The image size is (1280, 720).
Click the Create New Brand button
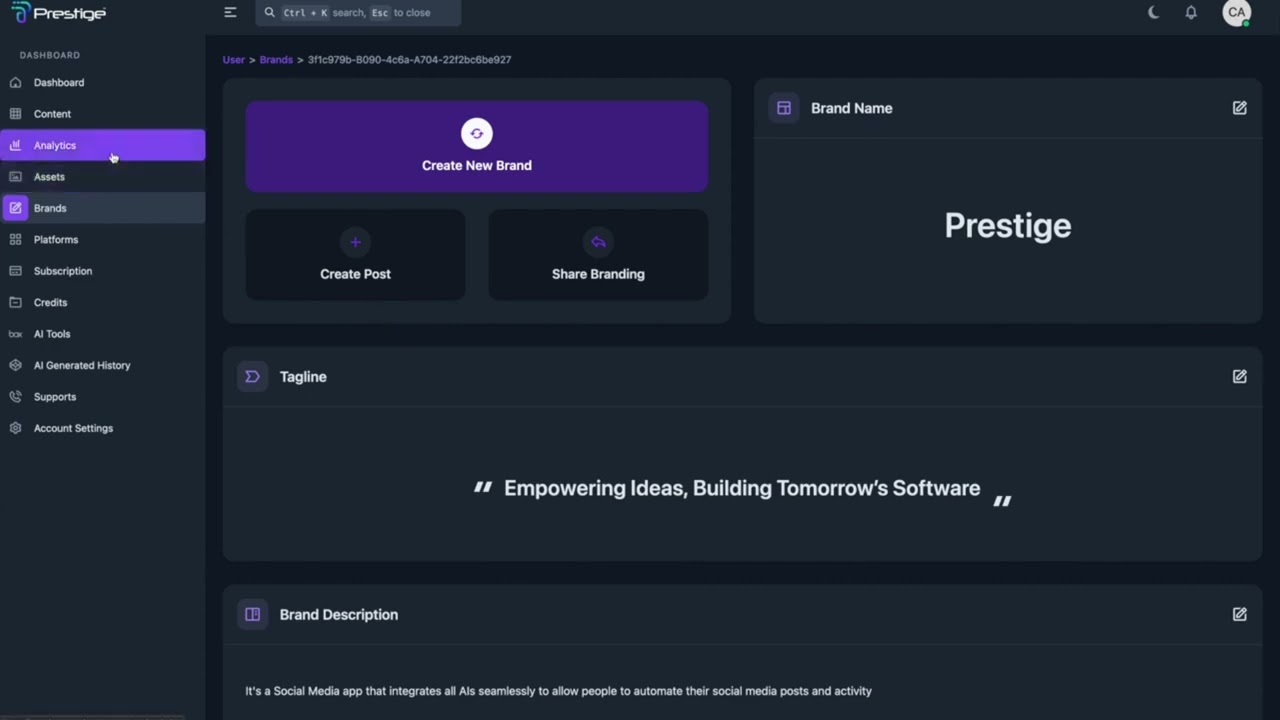coord(476,146)
